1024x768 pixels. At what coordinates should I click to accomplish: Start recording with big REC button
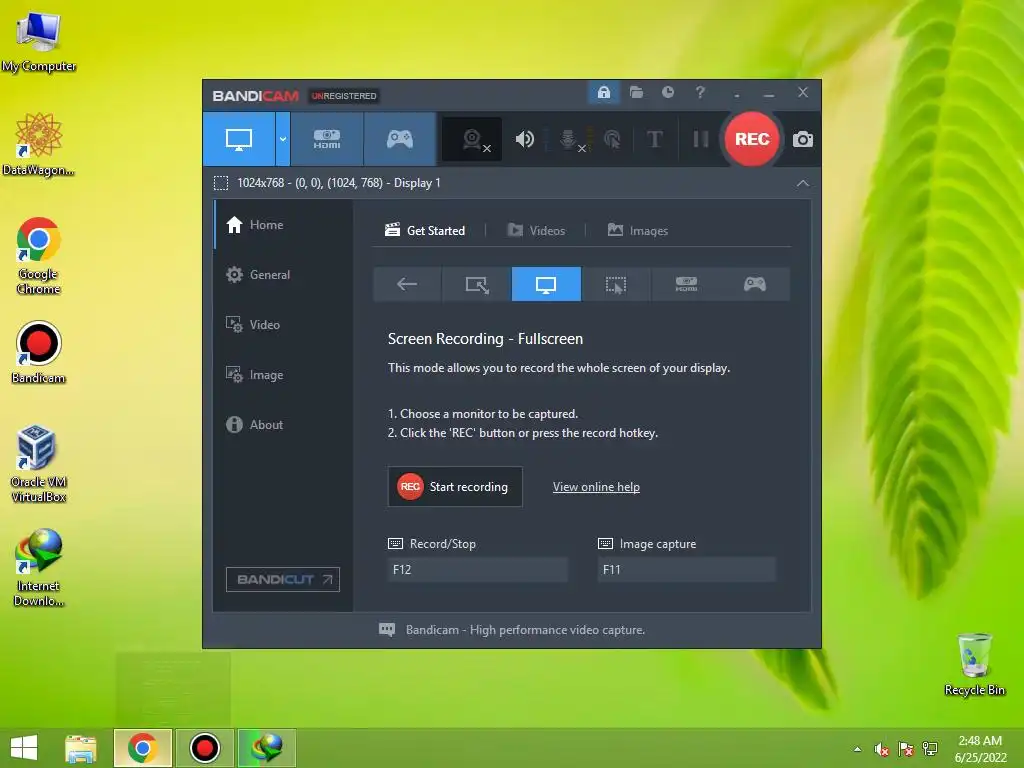coord(752,139)
